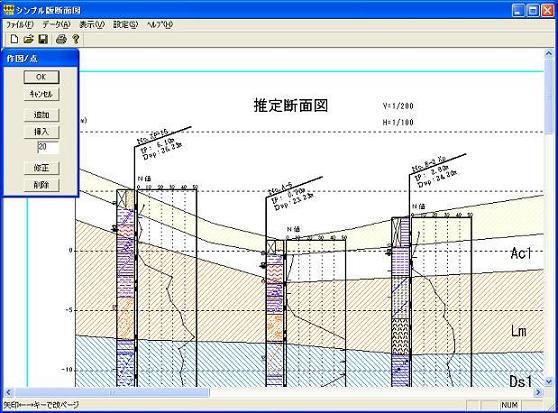Click the 挿入 (insert) button
This screenshot has height=413, width=558.
[x=41, y=132]
